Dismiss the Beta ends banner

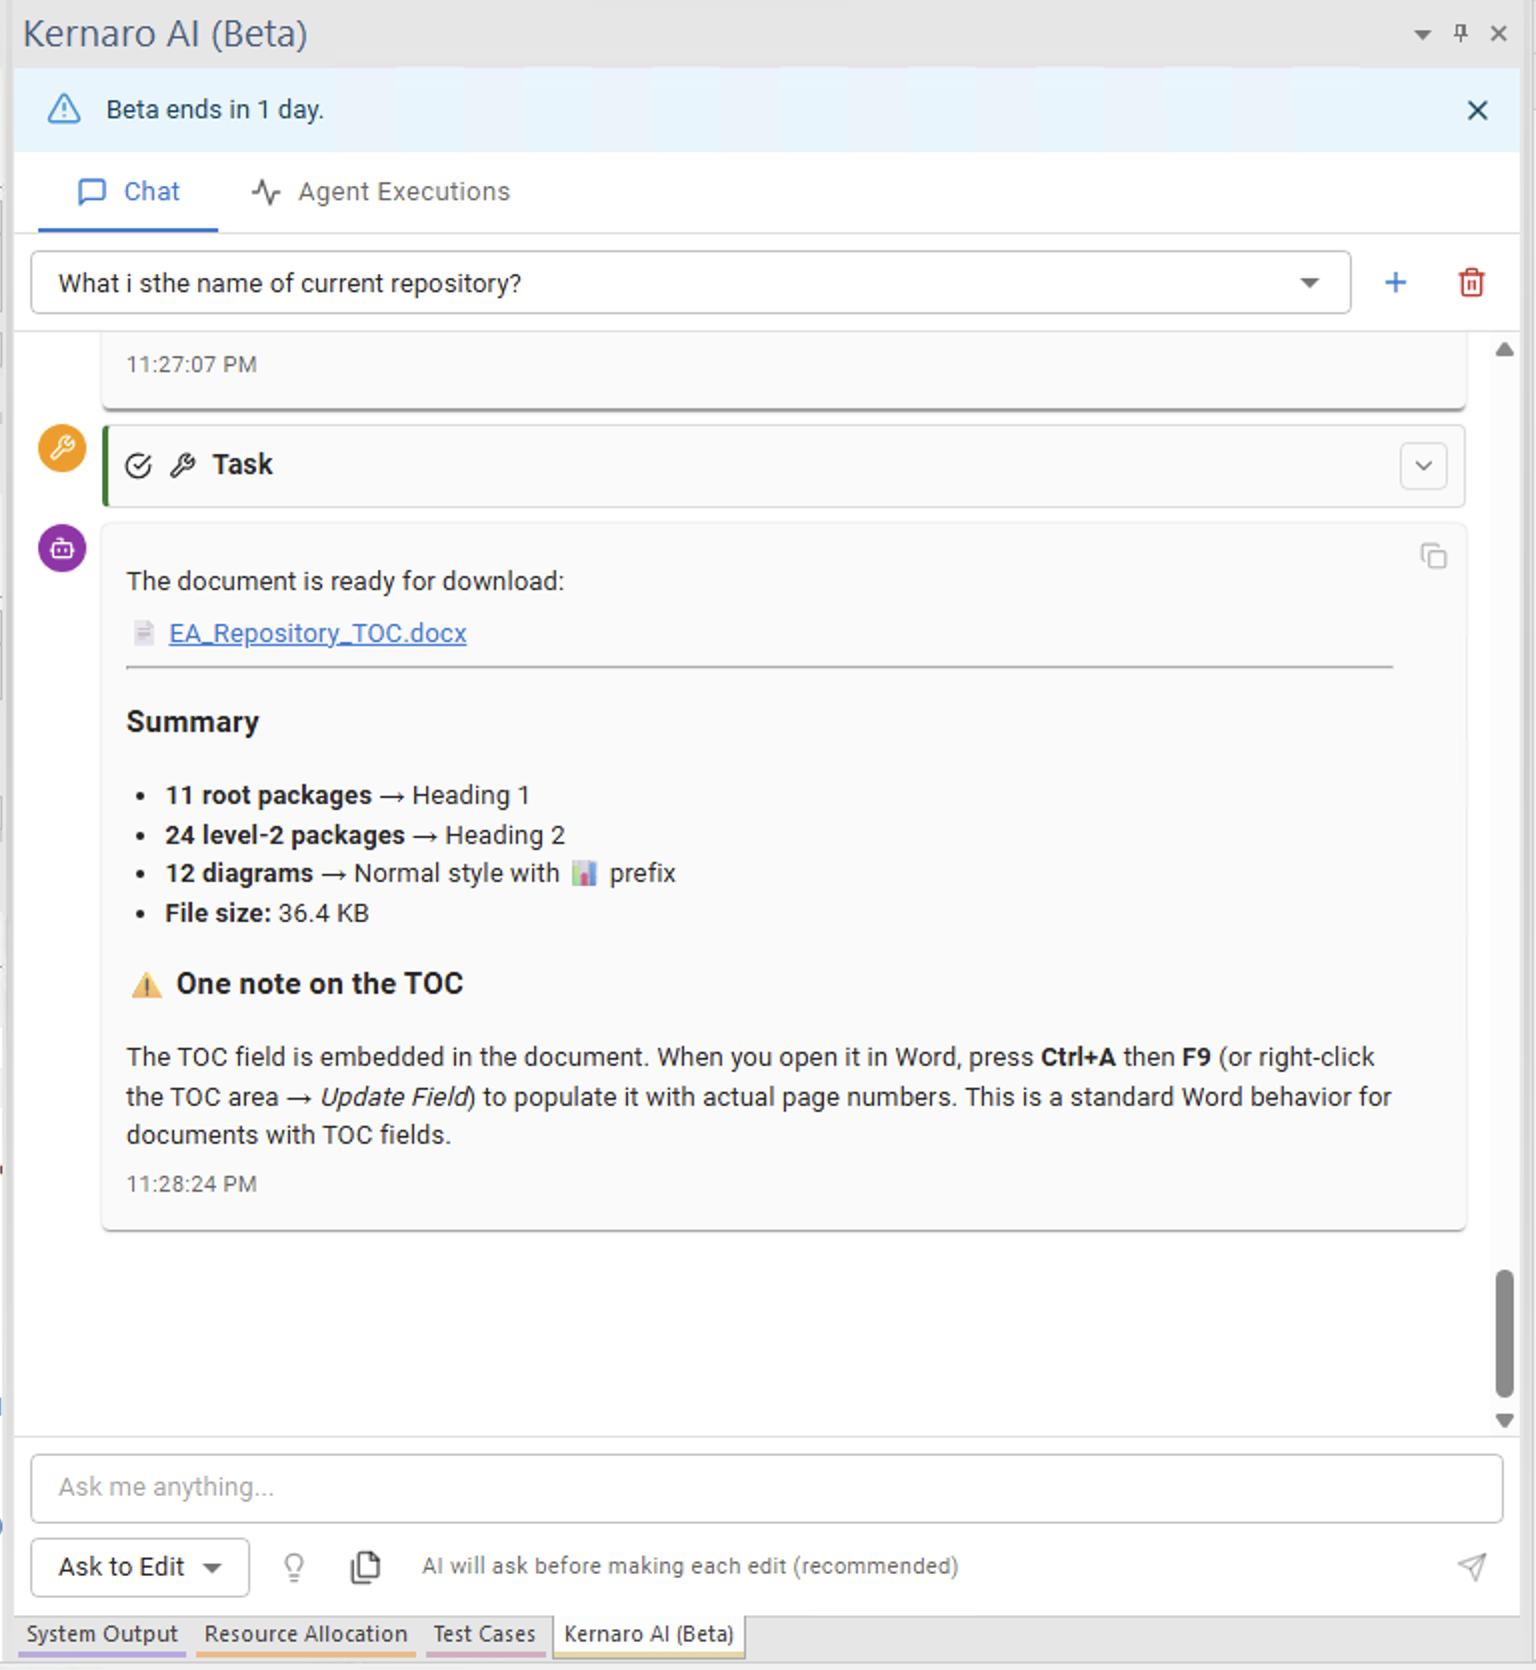[1477, 110]
